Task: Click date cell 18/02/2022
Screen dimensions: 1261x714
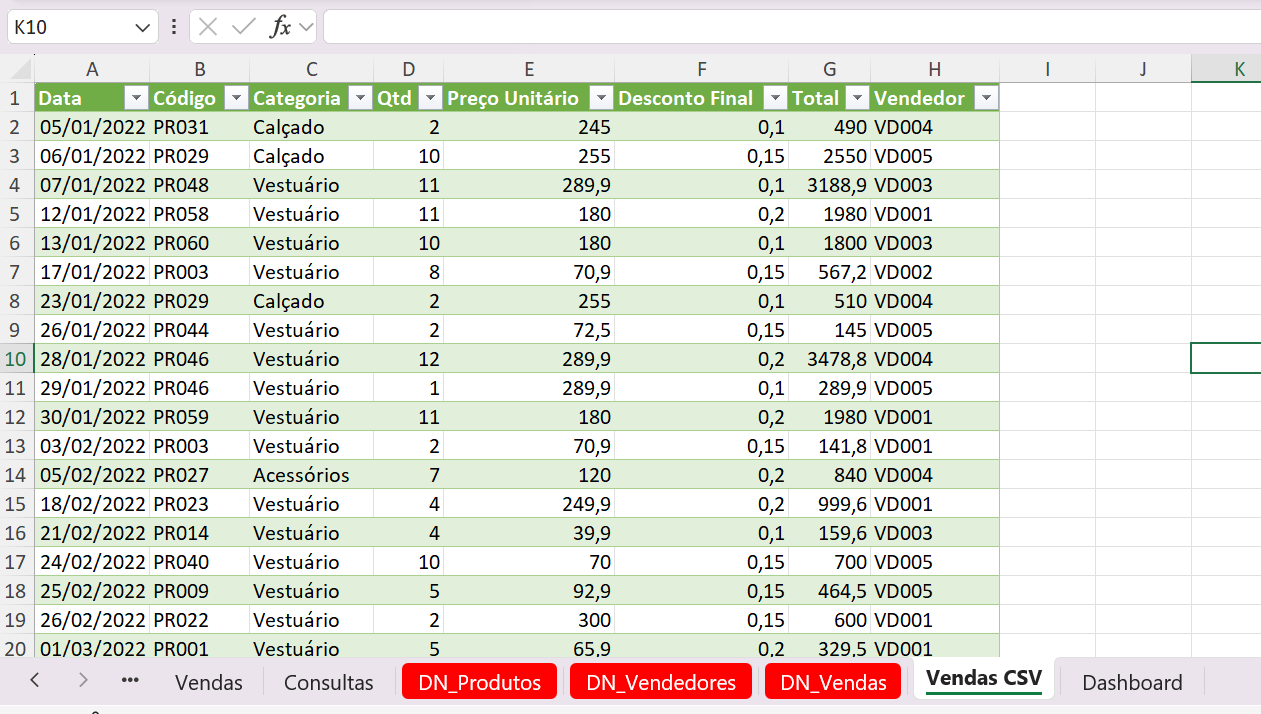Action: point(92,504)
